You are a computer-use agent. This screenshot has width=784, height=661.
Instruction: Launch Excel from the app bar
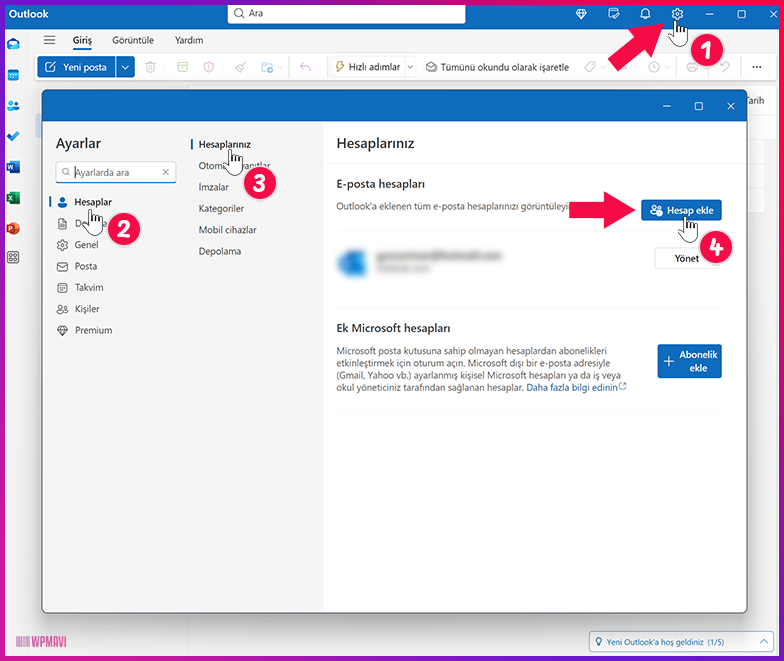[x=14, y=198]
